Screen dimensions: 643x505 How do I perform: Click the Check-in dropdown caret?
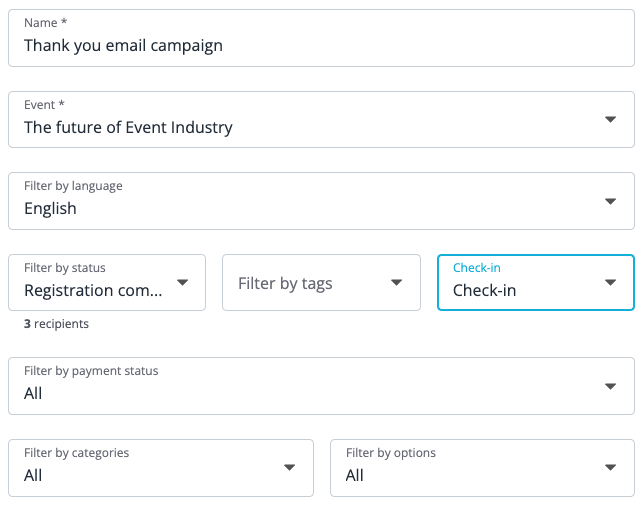610,282
